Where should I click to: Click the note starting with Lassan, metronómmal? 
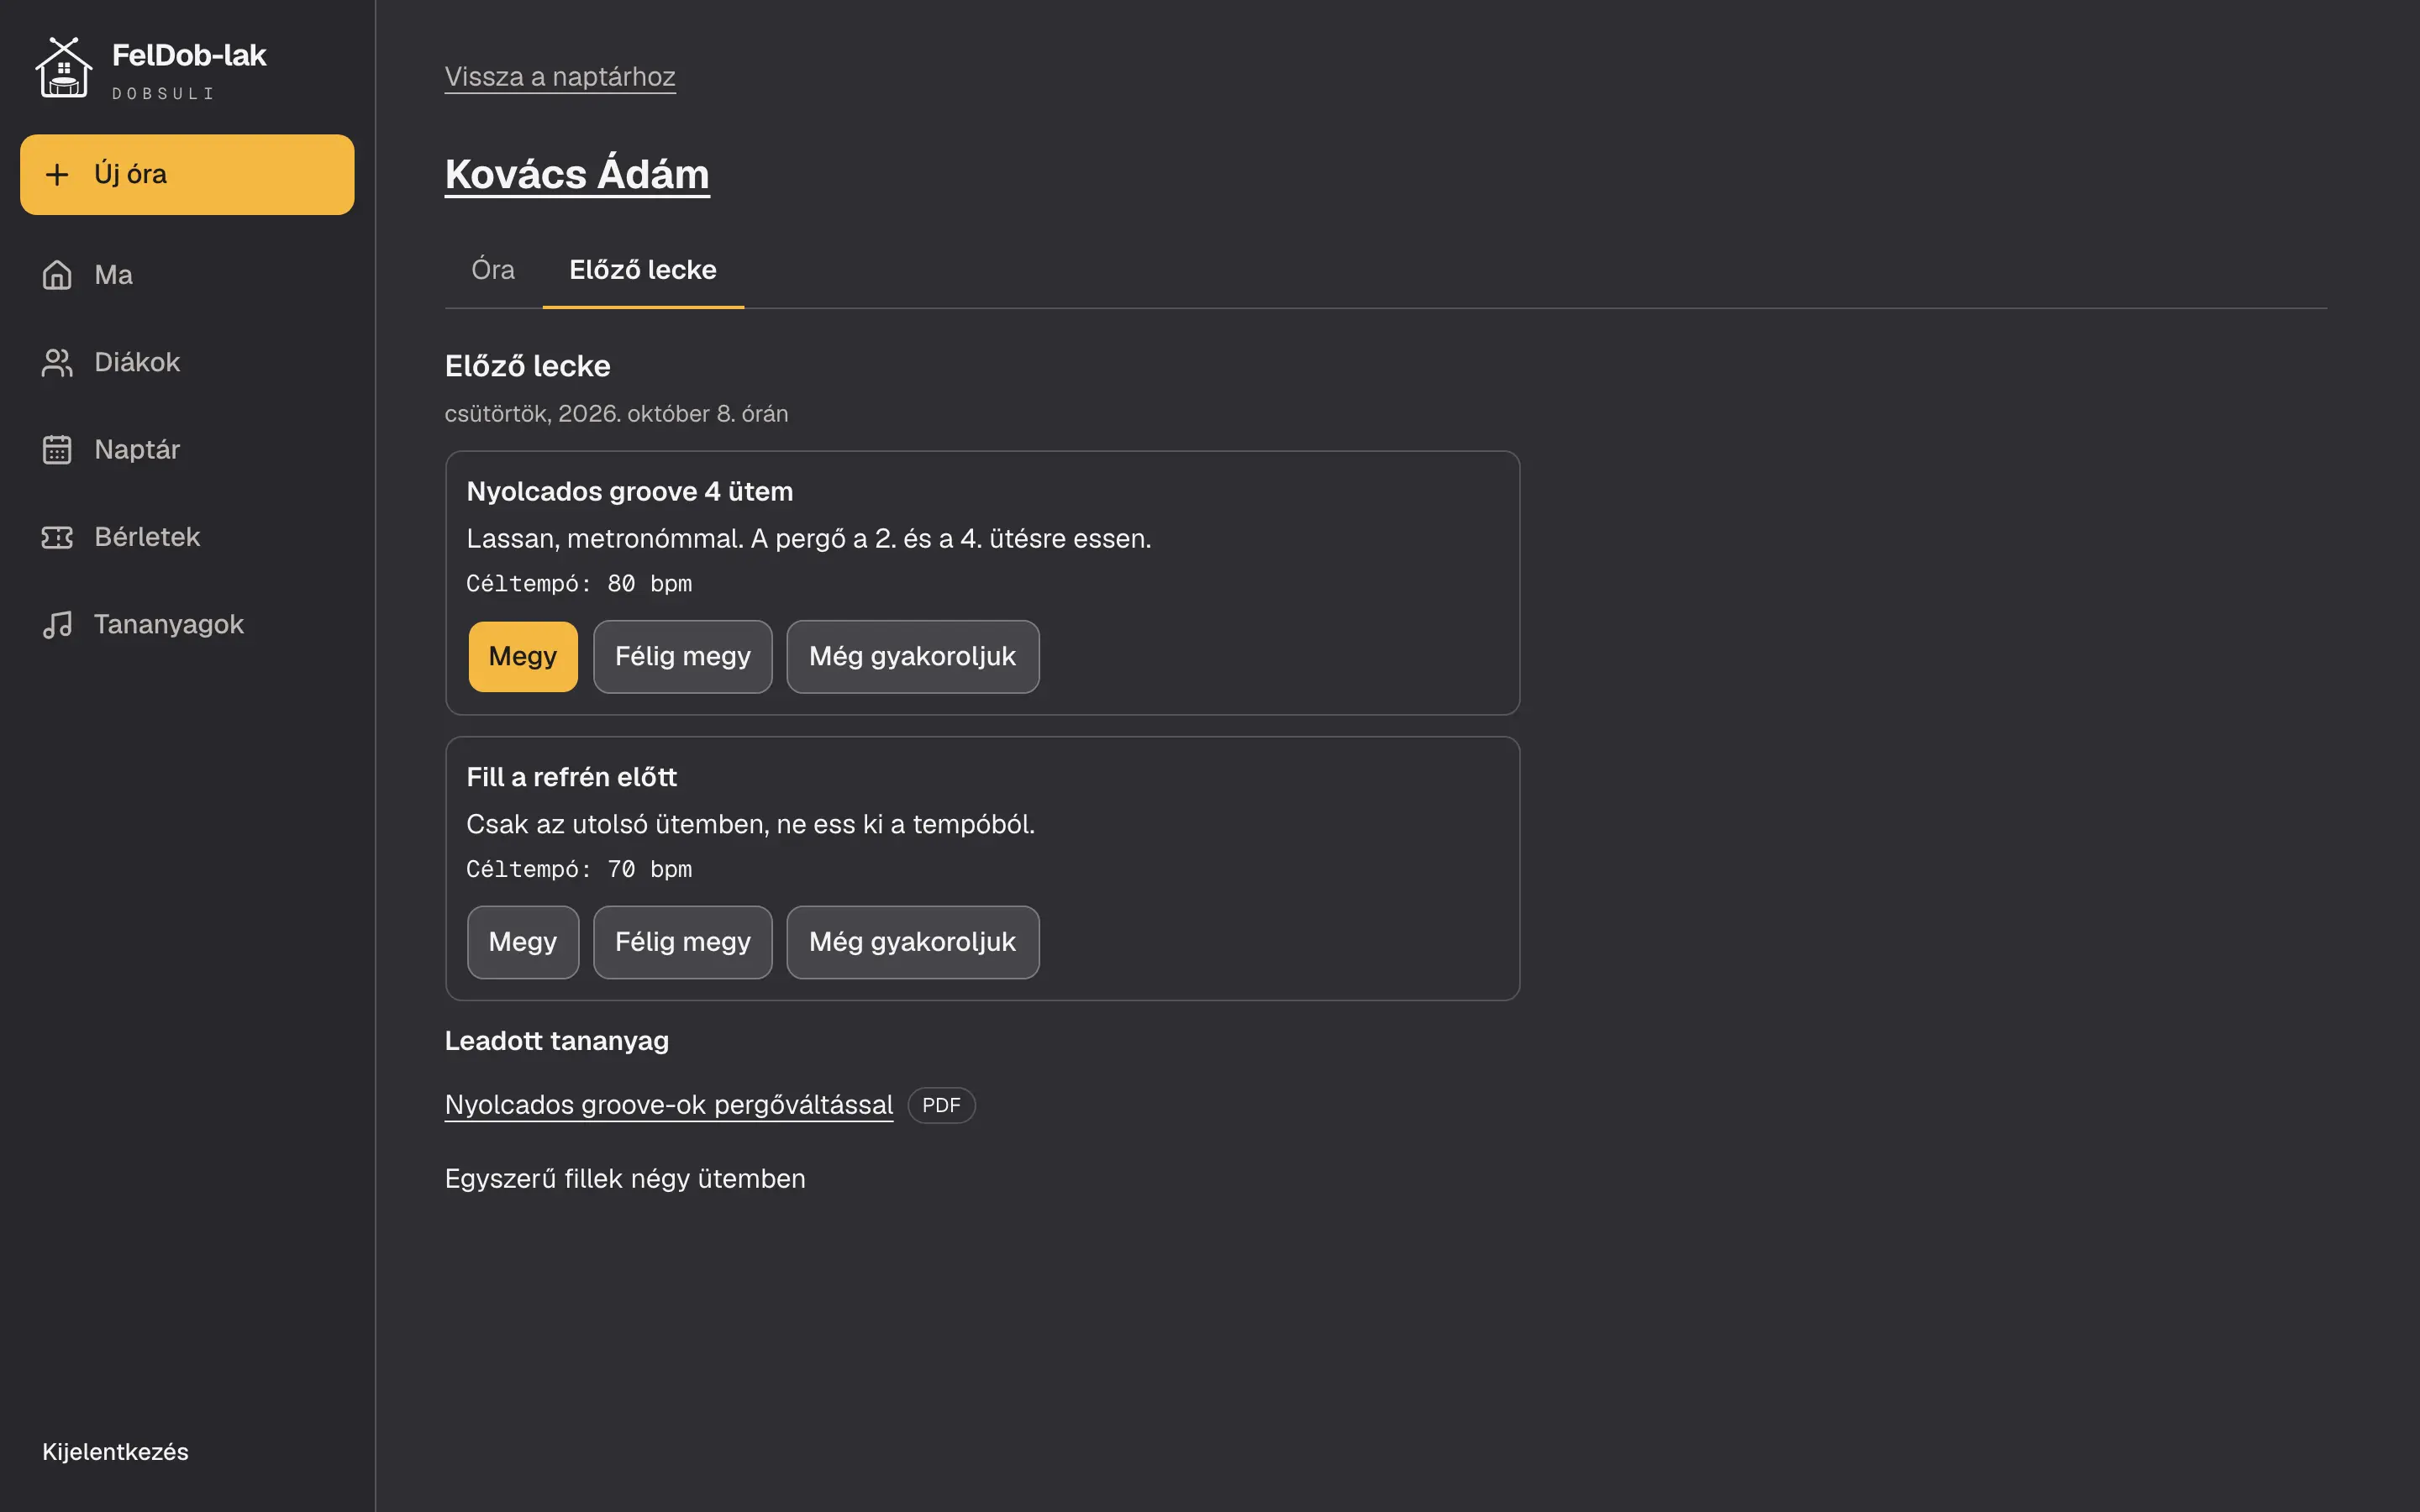tap(809, 539)
